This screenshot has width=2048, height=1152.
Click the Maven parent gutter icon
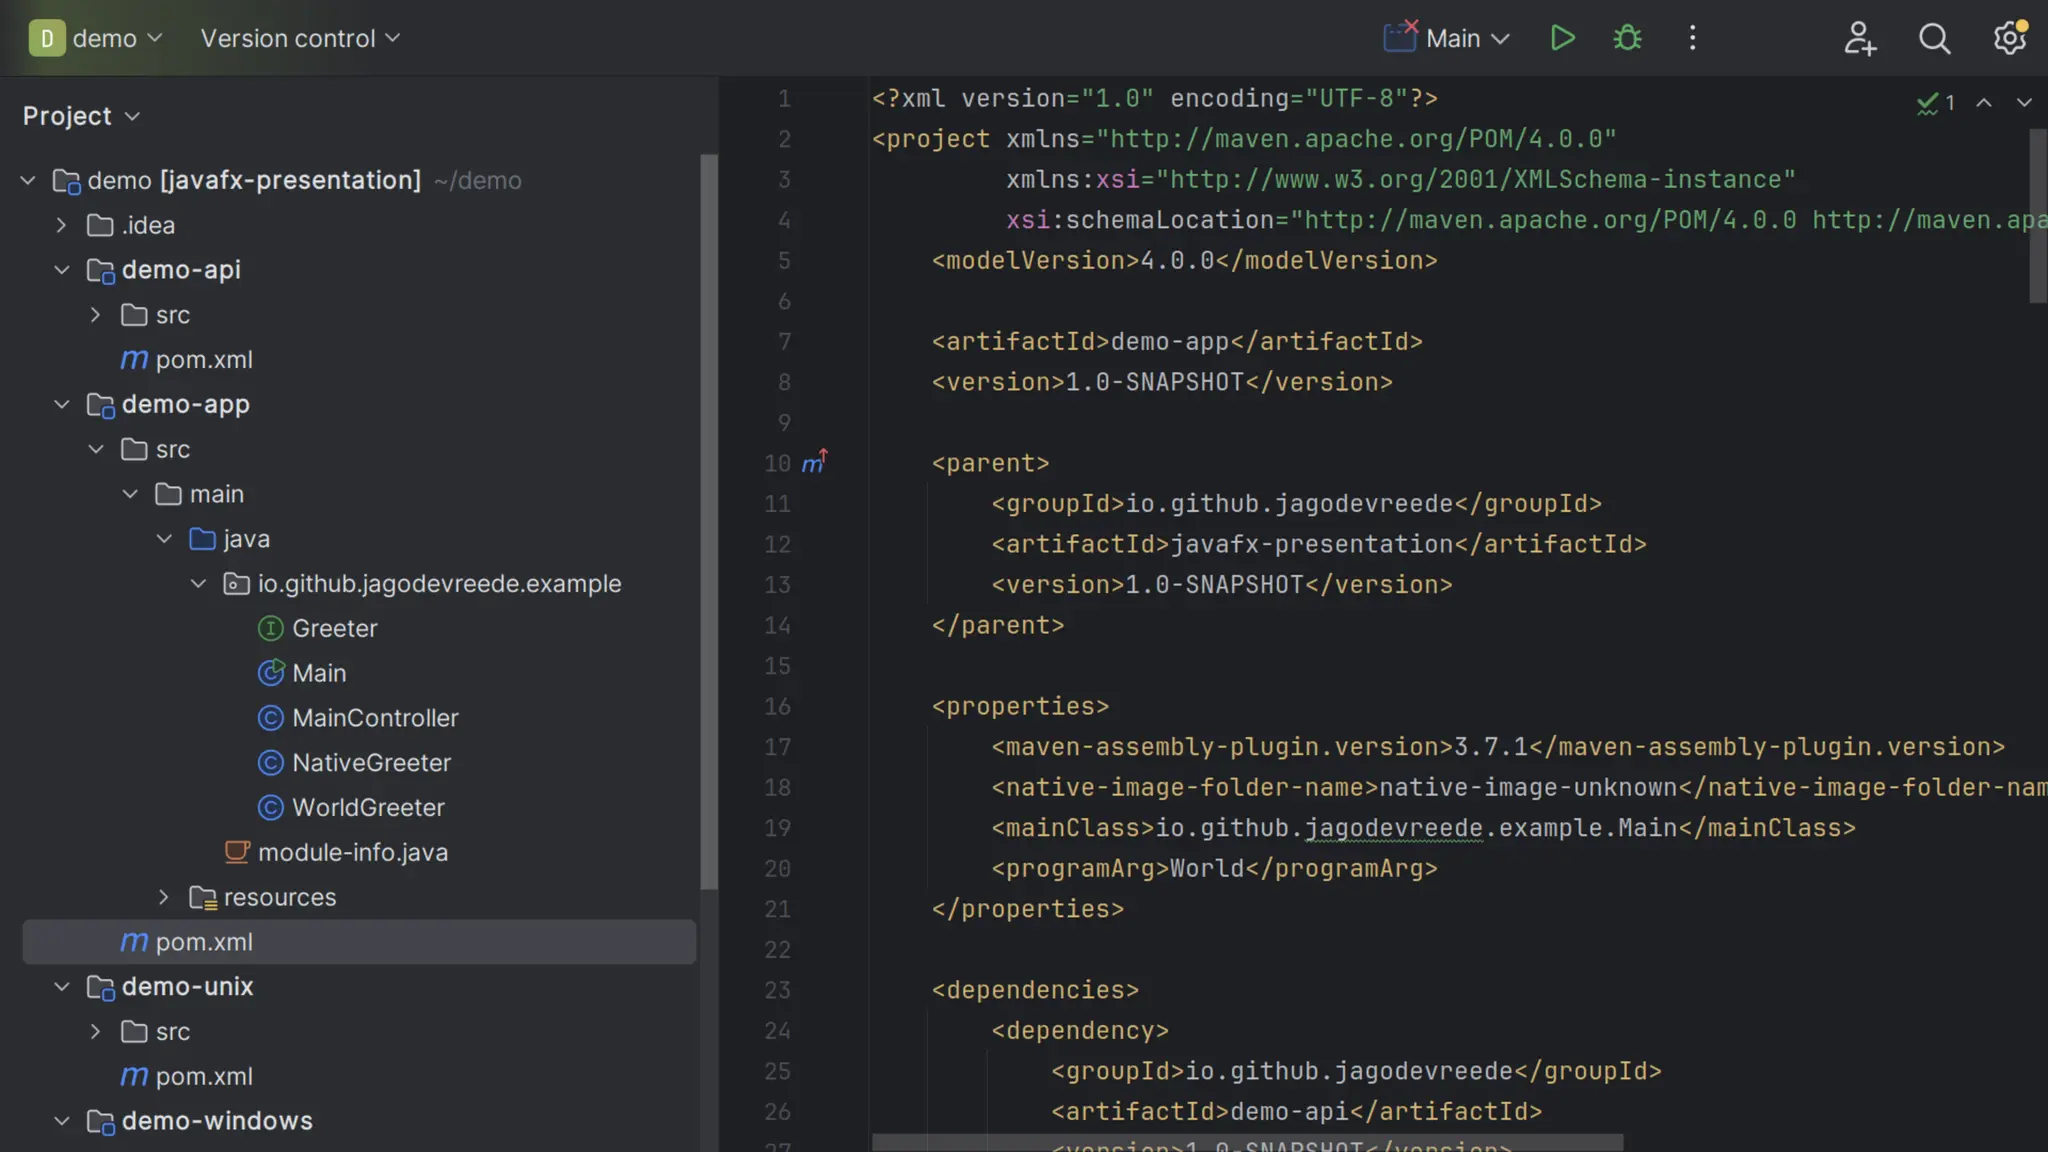tap(814, 463)
